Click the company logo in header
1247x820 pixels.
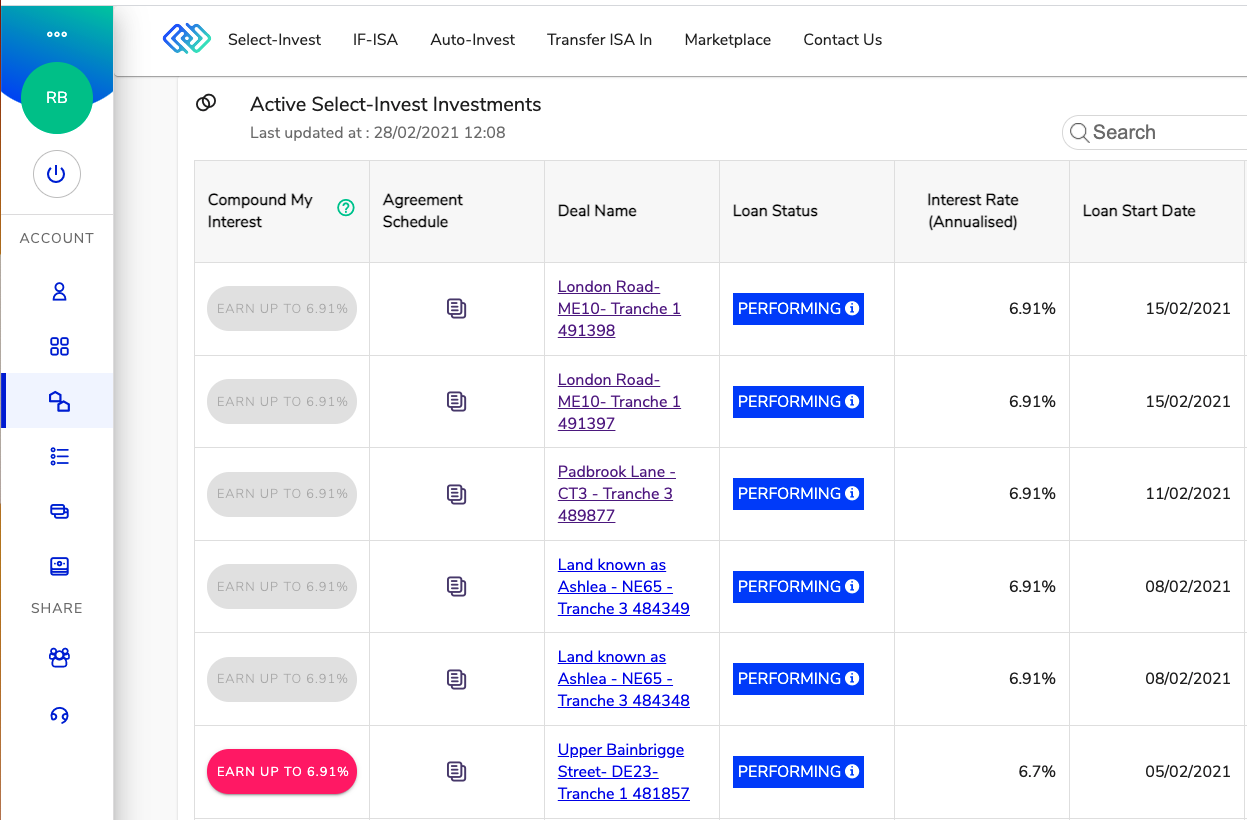pos(187,39)
